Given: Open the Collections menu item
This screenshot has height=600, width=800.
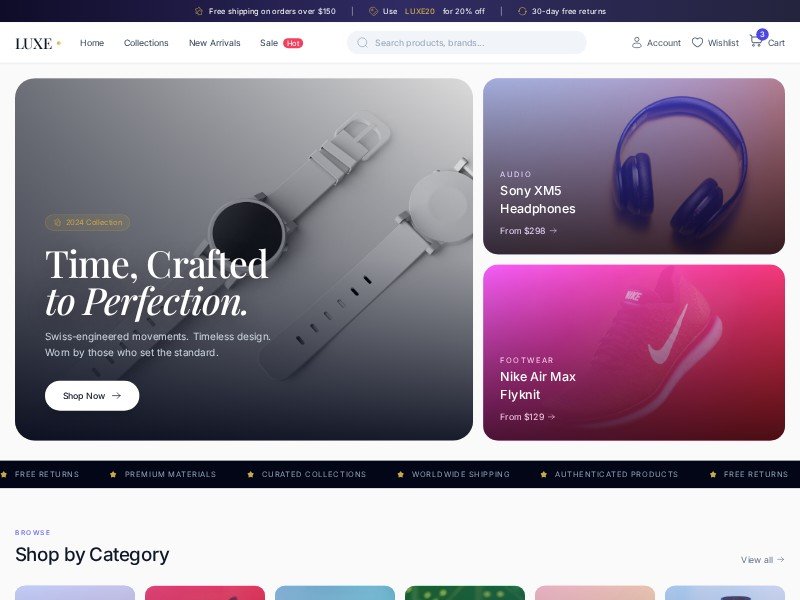Looking at the screenshot, I should 146,43.
